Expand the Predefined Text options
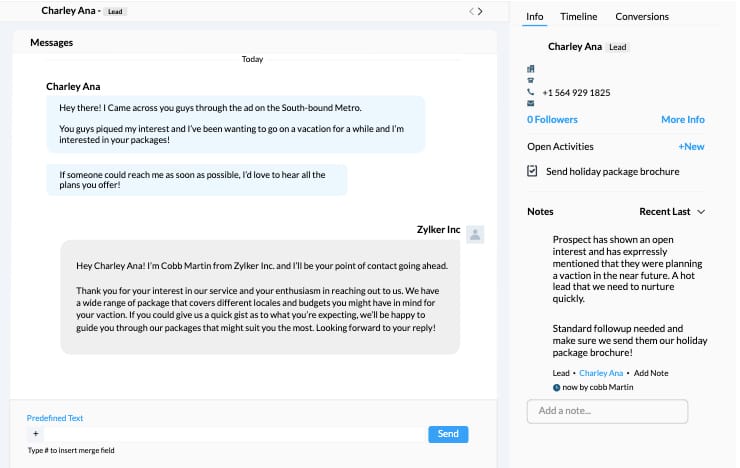This screenshot has width=740, height=468. click(x=55, y=418)
